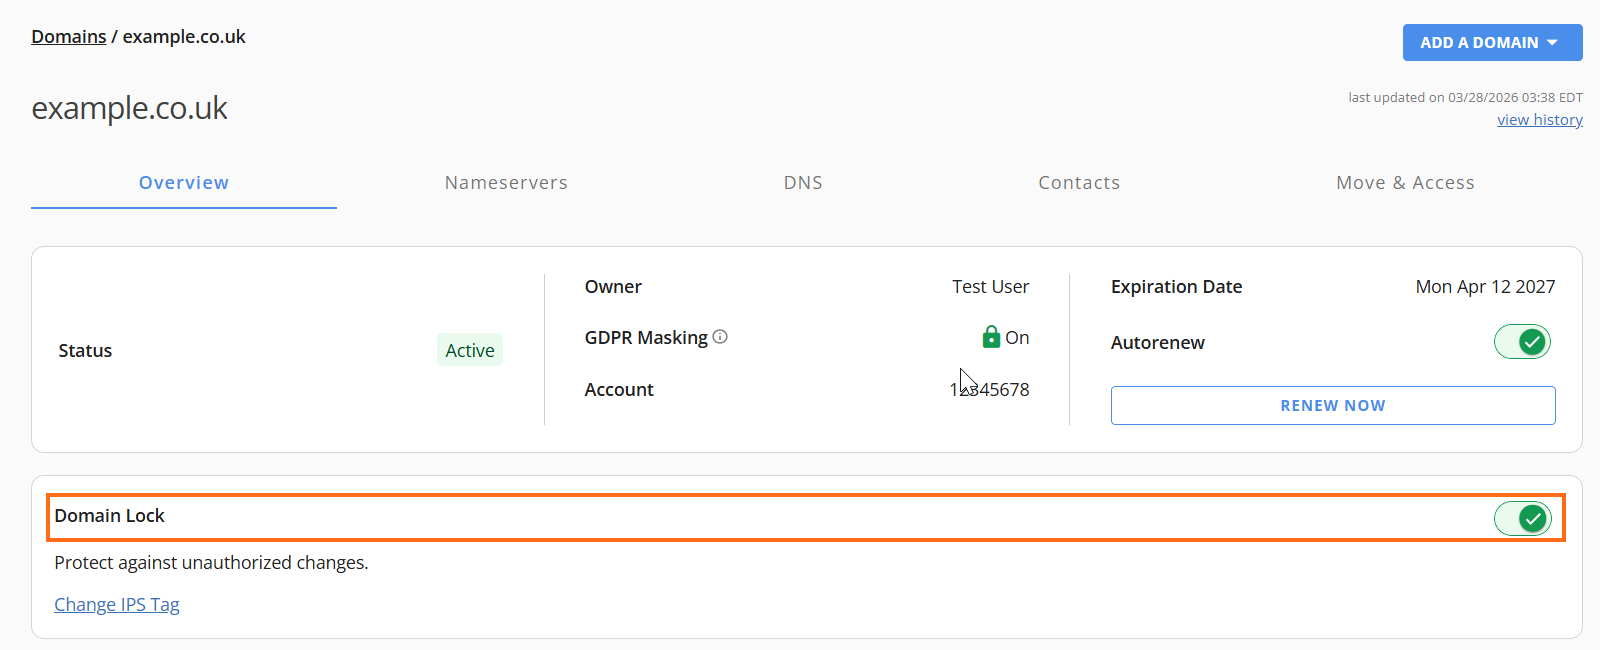Open the Move & Access tab
The image size is (1600, 650).
click(1405, 183)
